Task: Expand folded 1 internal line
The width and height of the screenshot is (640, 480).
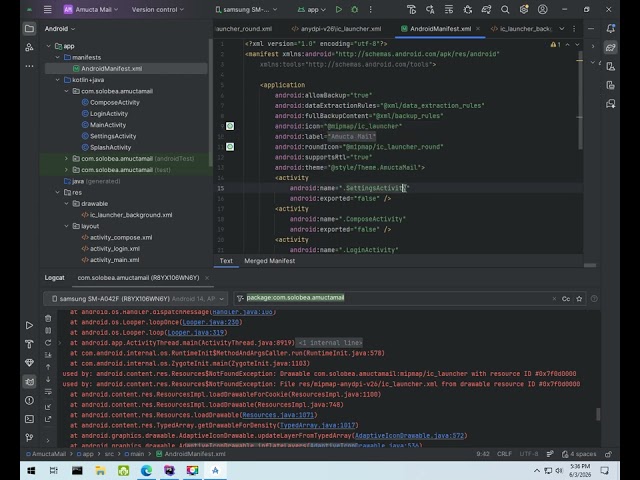Action: pos(329,343)
